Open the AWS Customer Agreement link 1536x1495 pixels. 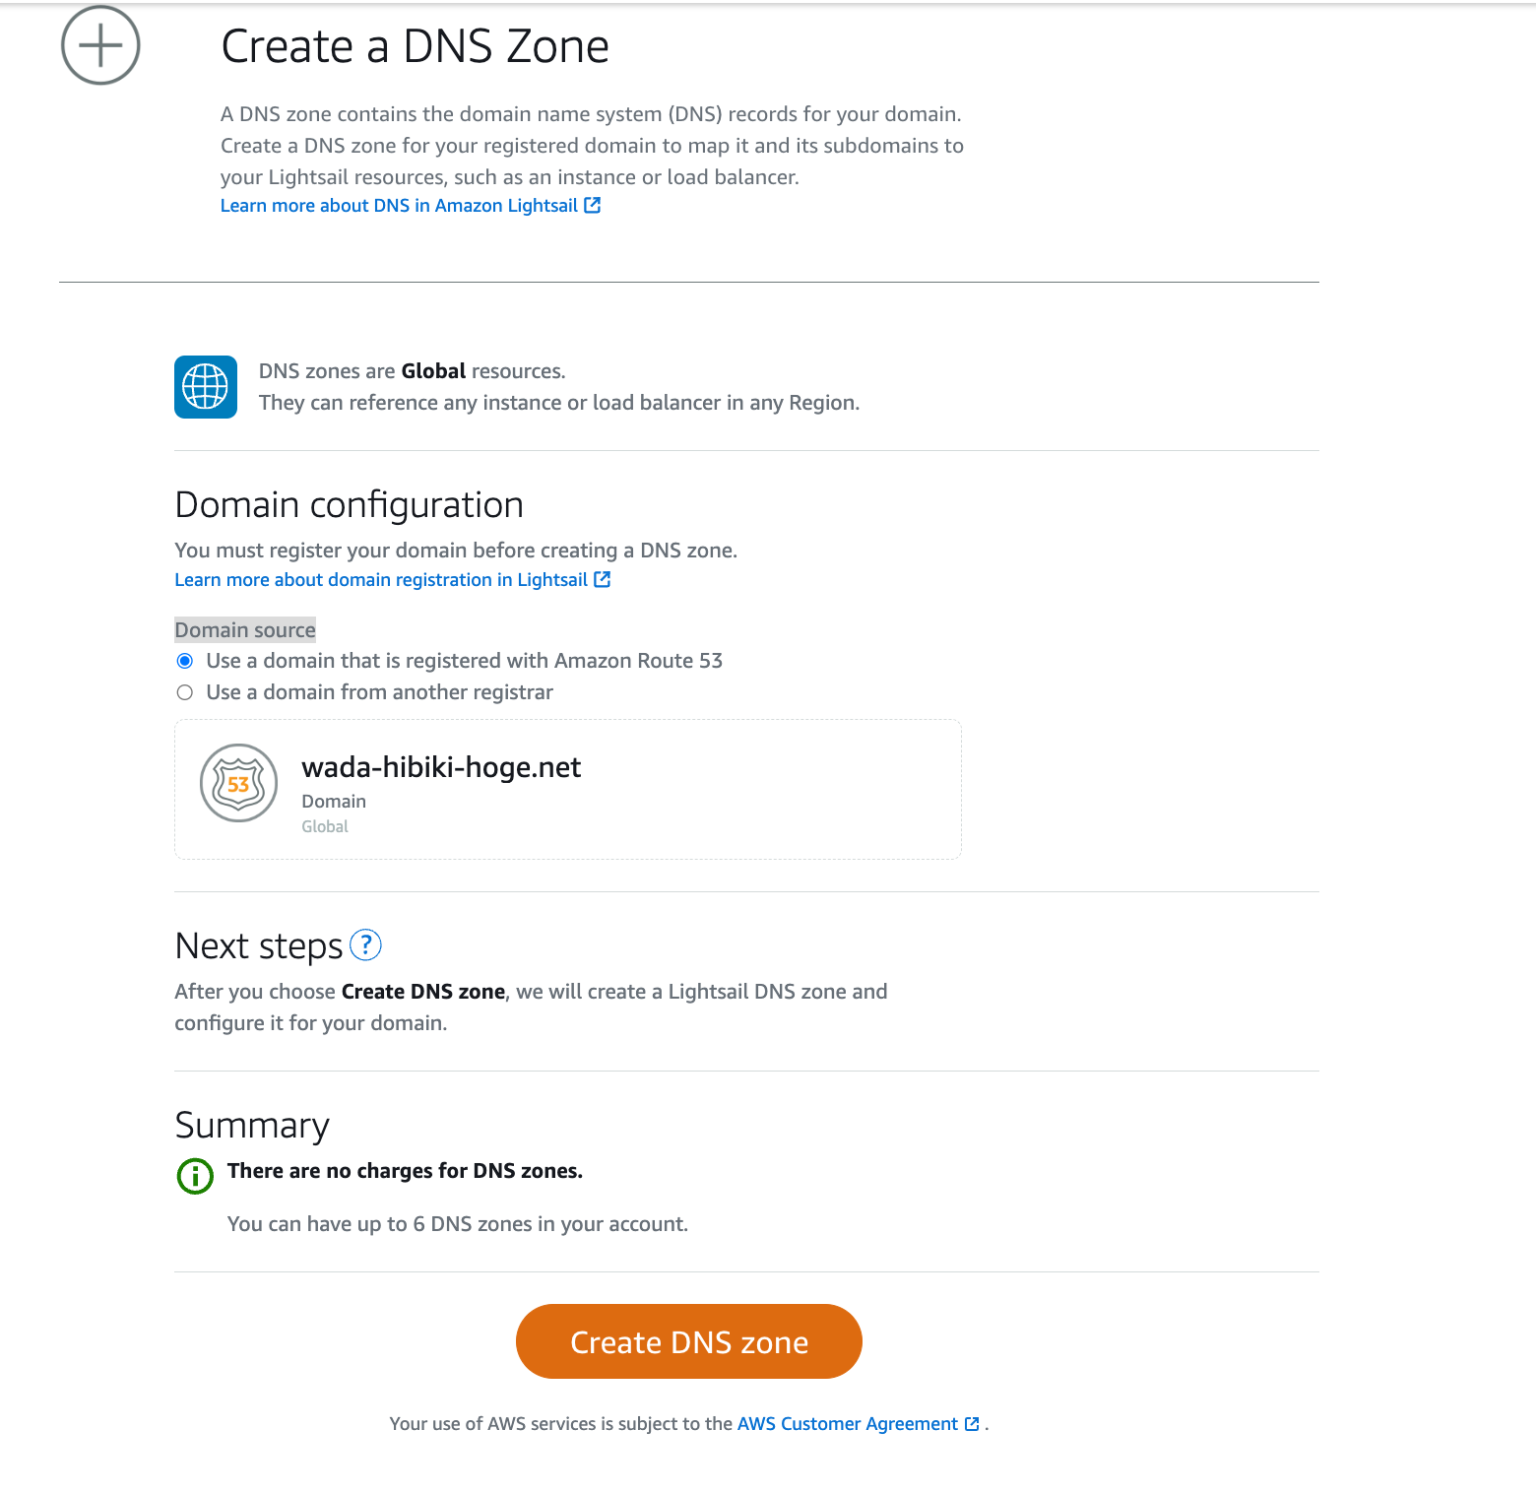[x=846, y=1423]
